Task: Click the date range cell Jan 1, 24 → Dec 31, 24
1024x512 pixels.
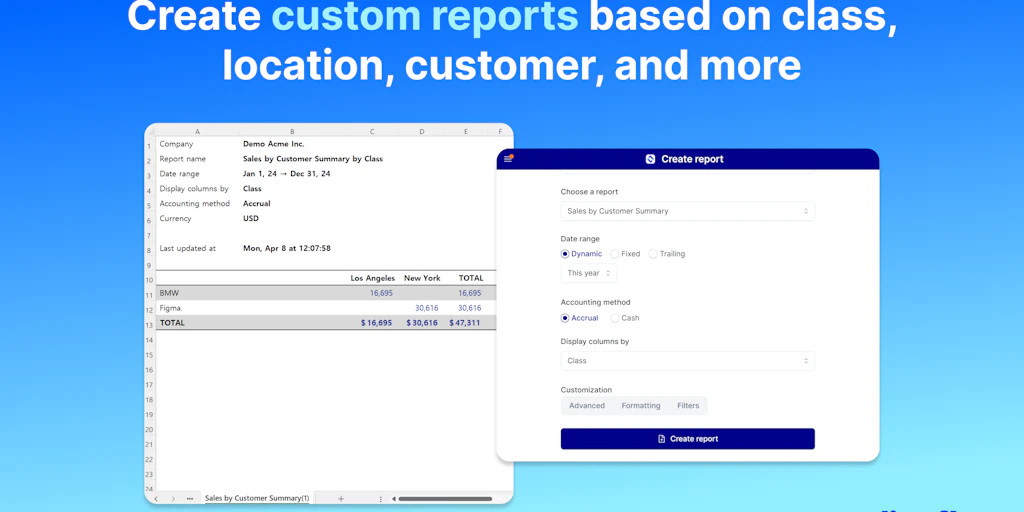Action: [x=287, y=174]
